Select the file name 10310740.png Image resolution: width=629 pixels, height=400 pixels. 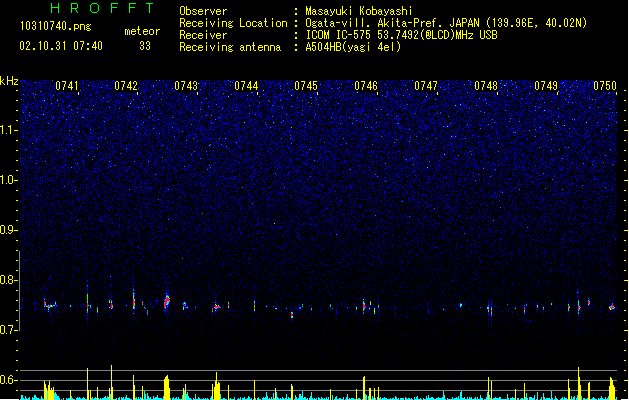[x=56, y=26]
